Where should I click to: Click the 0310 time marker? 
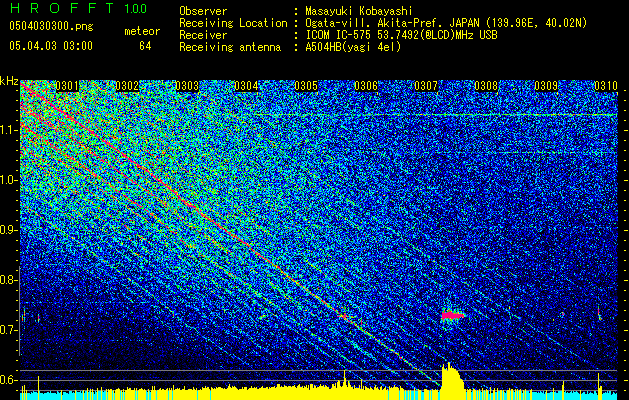(x=606, y=86)
